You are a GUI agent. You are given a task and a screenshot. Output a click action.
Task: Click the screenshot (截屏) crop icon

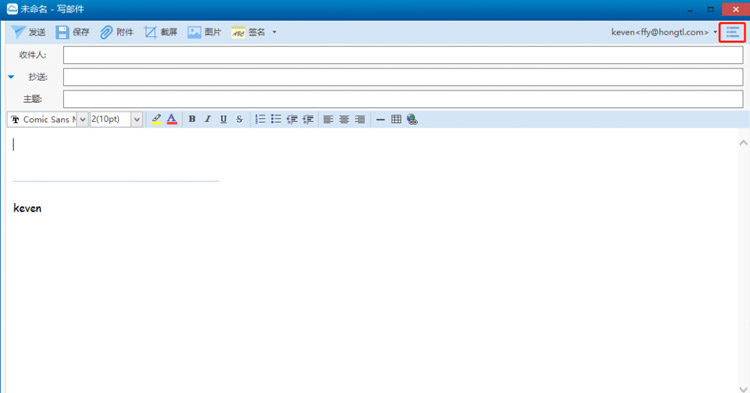[150, 32]
